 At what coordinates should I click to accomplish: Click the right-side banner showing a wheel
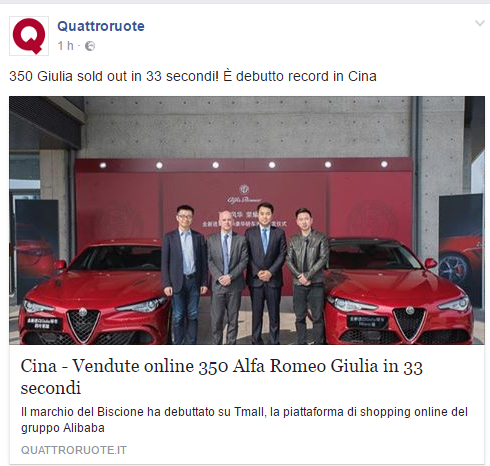point(460,250)
